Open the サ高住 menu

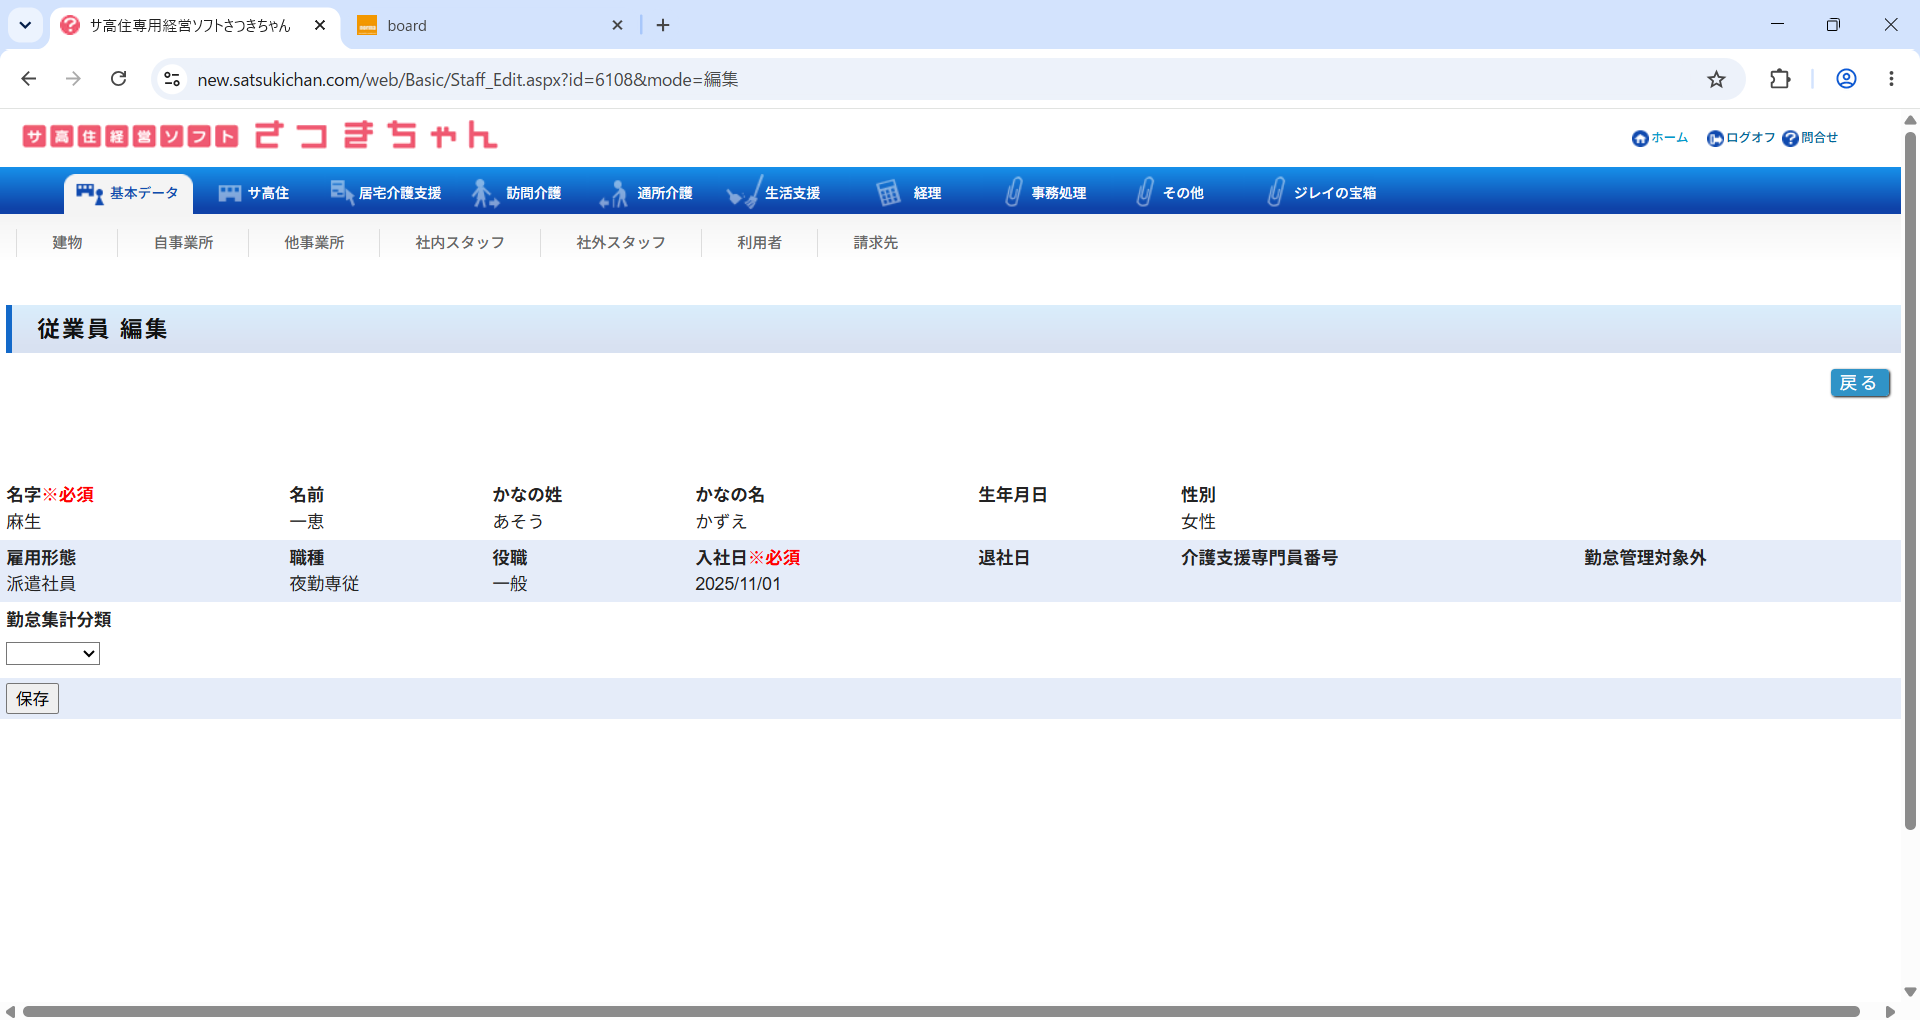pos(254,193)
